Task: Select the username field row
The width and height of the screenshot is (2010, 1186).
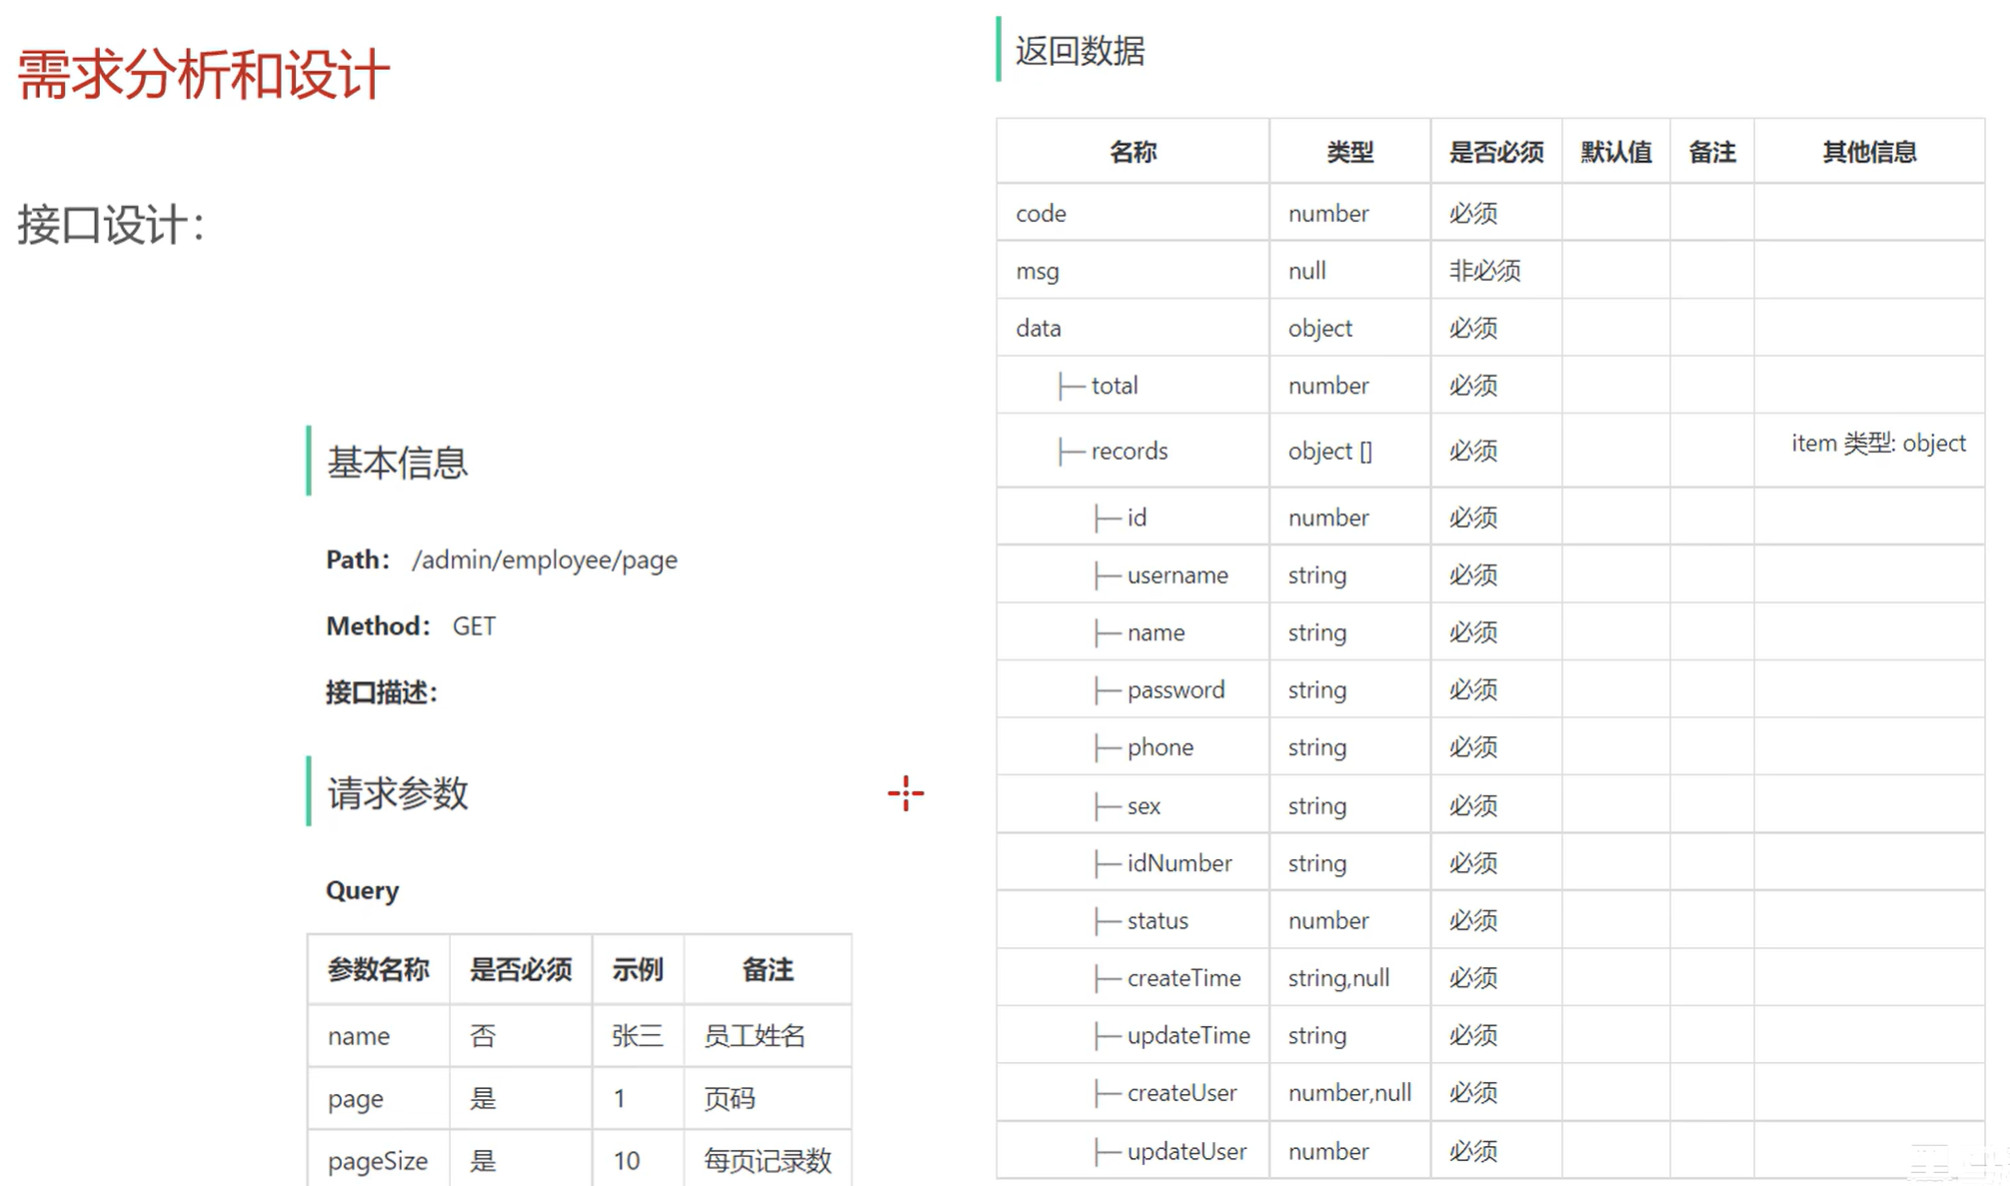Action: [x=1176, y=575]
